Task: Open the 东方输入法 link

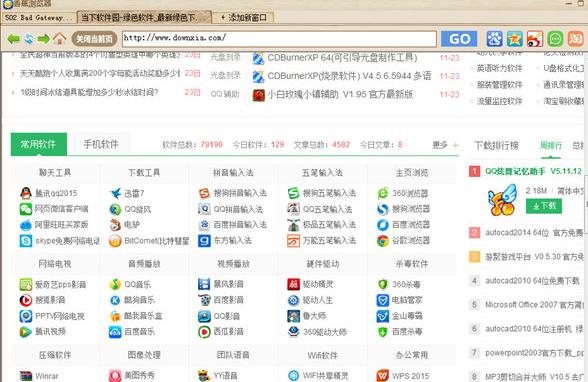Action: [232, 241]
